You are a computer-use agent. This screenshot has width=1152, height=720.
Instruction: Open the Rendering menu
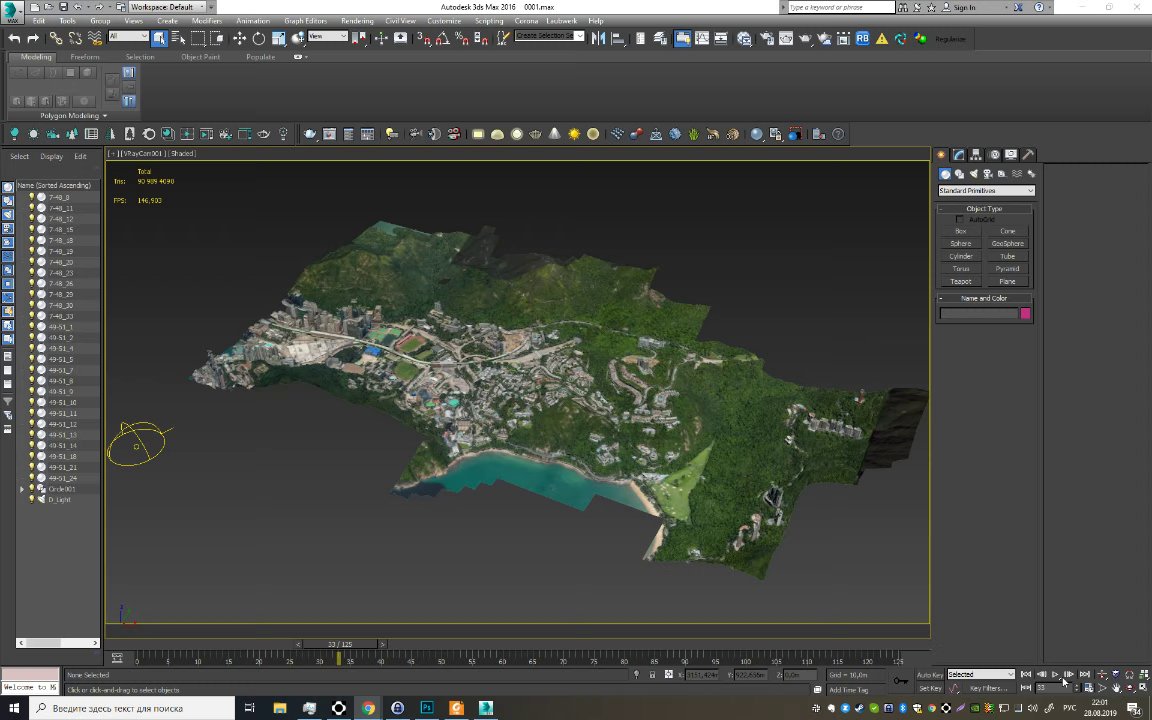357,21
